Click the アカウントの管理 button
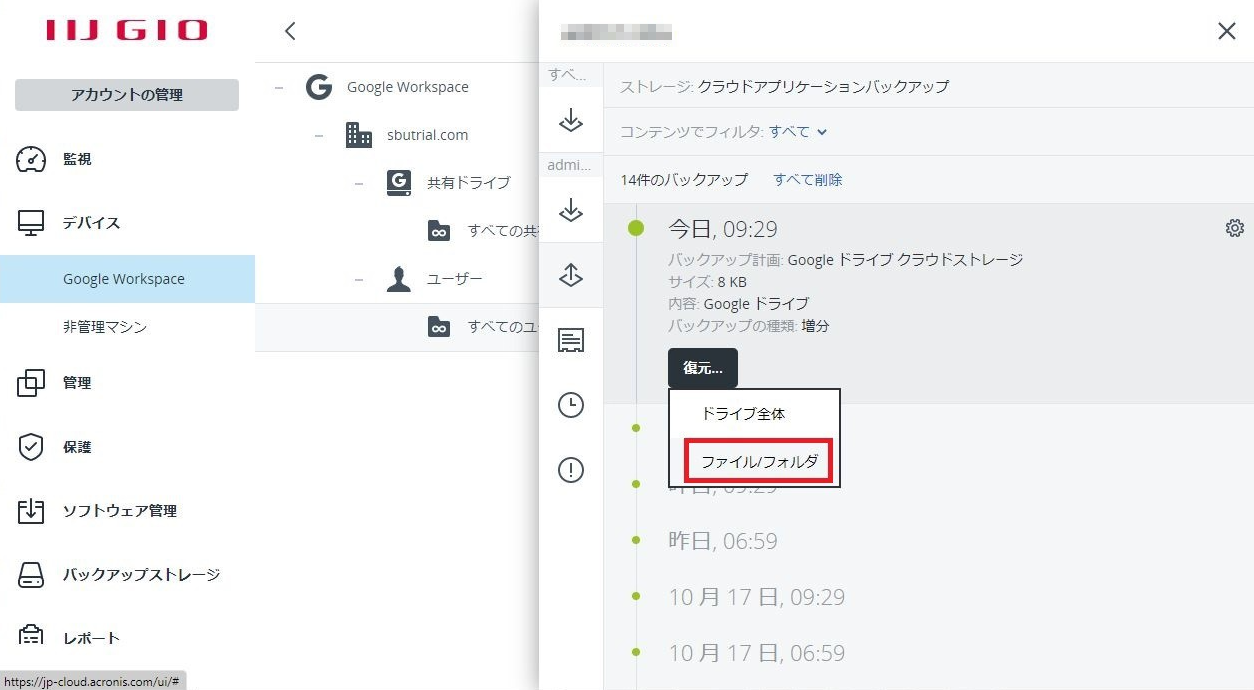Viewport: 1254px width, 690px height. point(127,95)
